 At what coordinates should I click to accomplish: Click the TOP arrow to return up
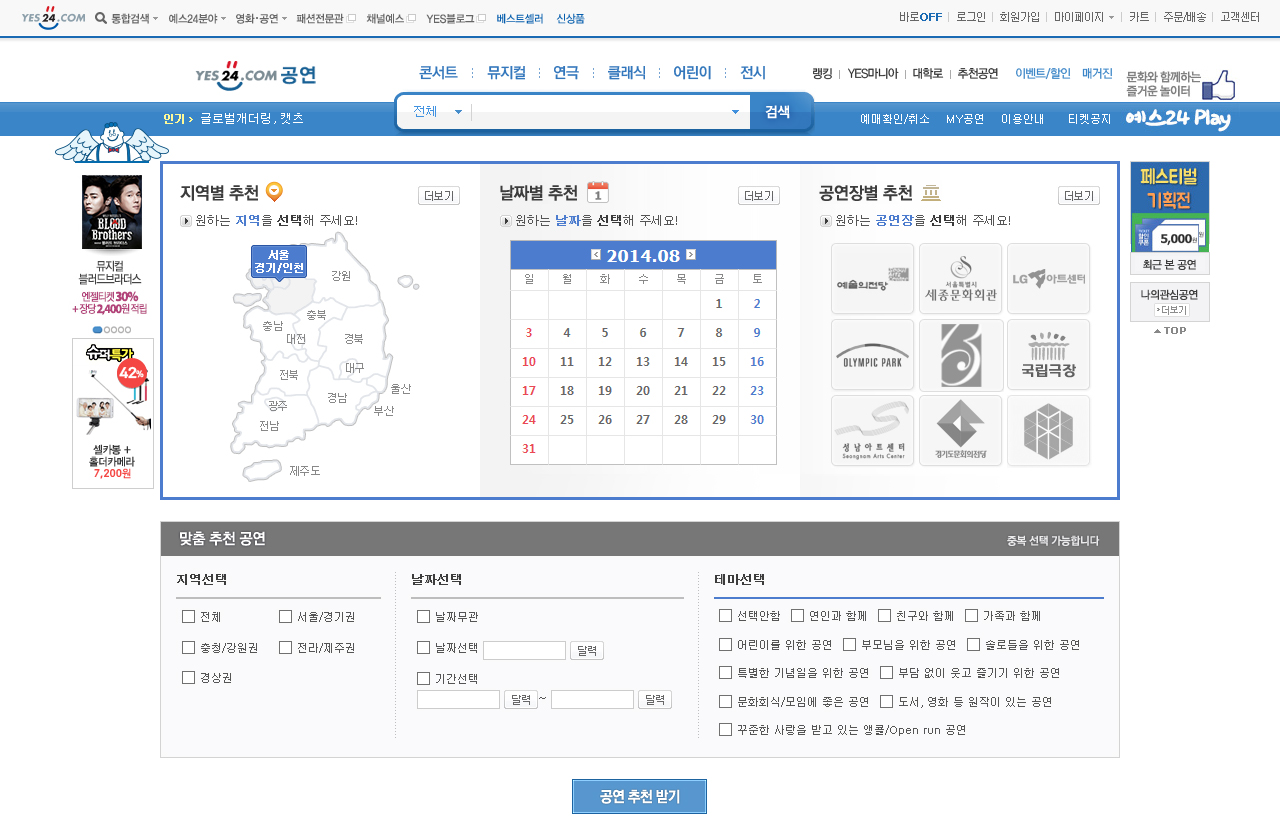coord(1170,331)
